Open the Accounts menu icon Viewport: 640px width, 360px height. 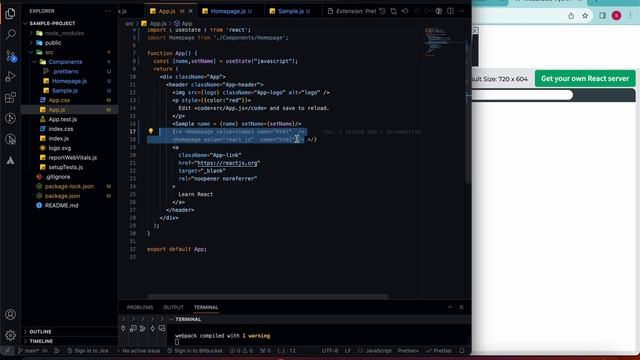[x=11, y=314]
